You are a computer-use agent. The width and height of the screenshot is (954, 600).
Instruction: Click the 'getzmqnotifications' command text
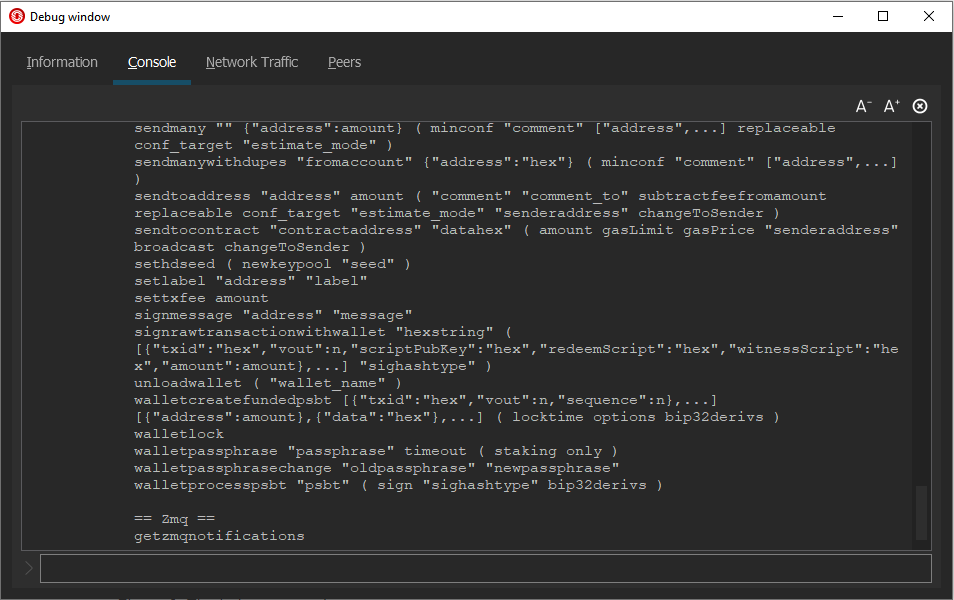point(219,536)
